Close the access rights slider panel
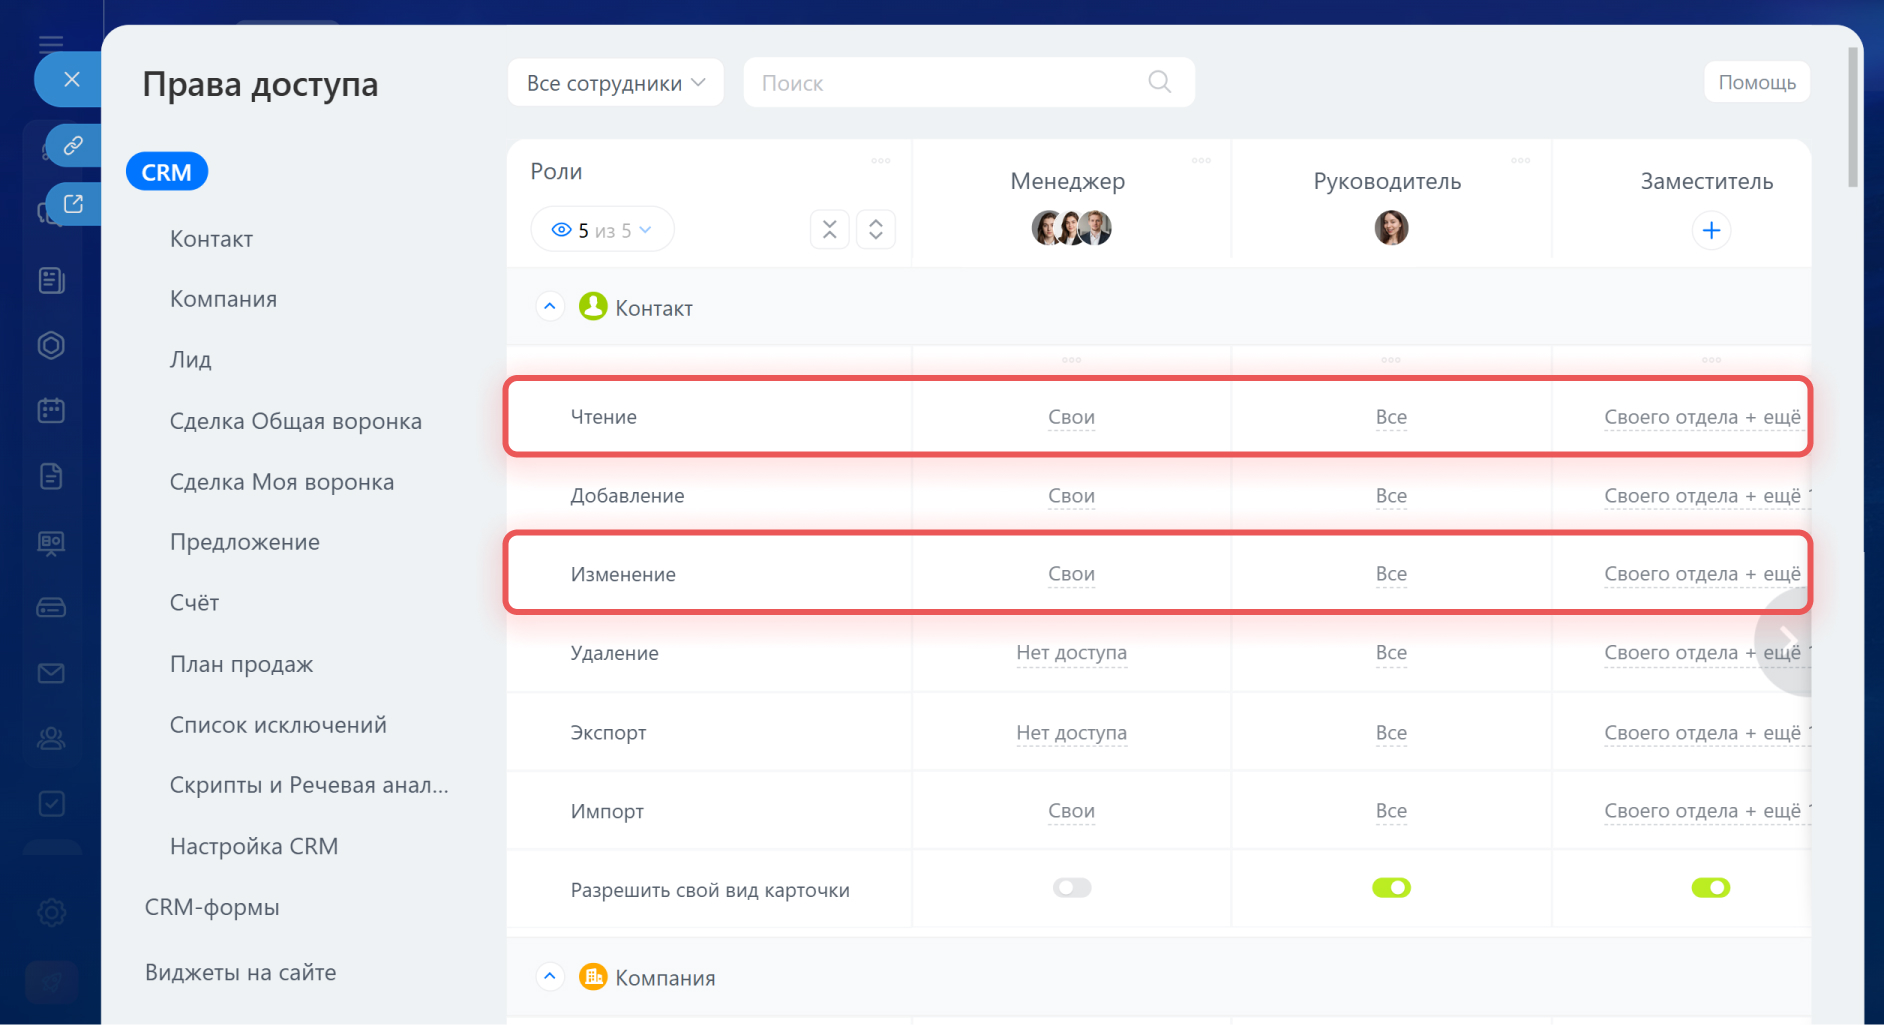This screenshot has height=1025, width=1884. coord(71,80)
